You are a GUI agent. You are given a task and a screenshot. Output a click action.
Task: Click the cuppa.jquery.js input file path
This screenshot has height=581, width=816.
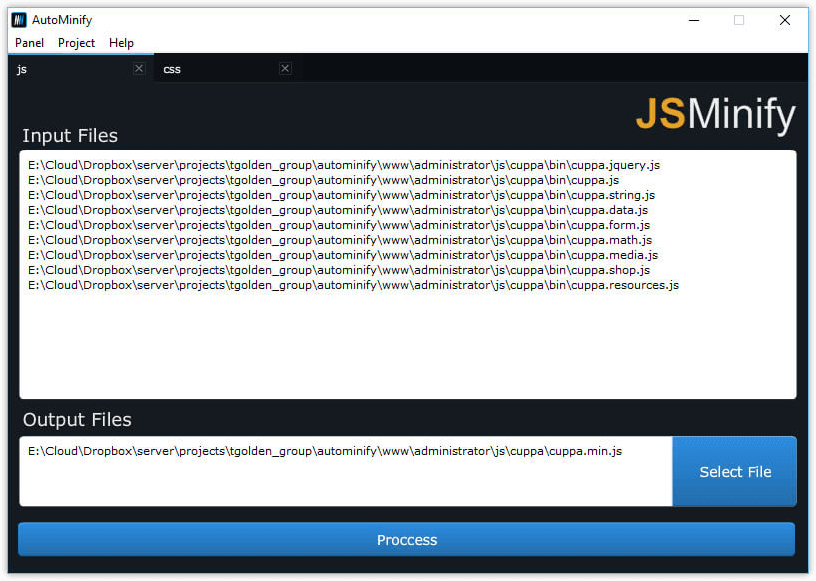[x=344, y=165]
